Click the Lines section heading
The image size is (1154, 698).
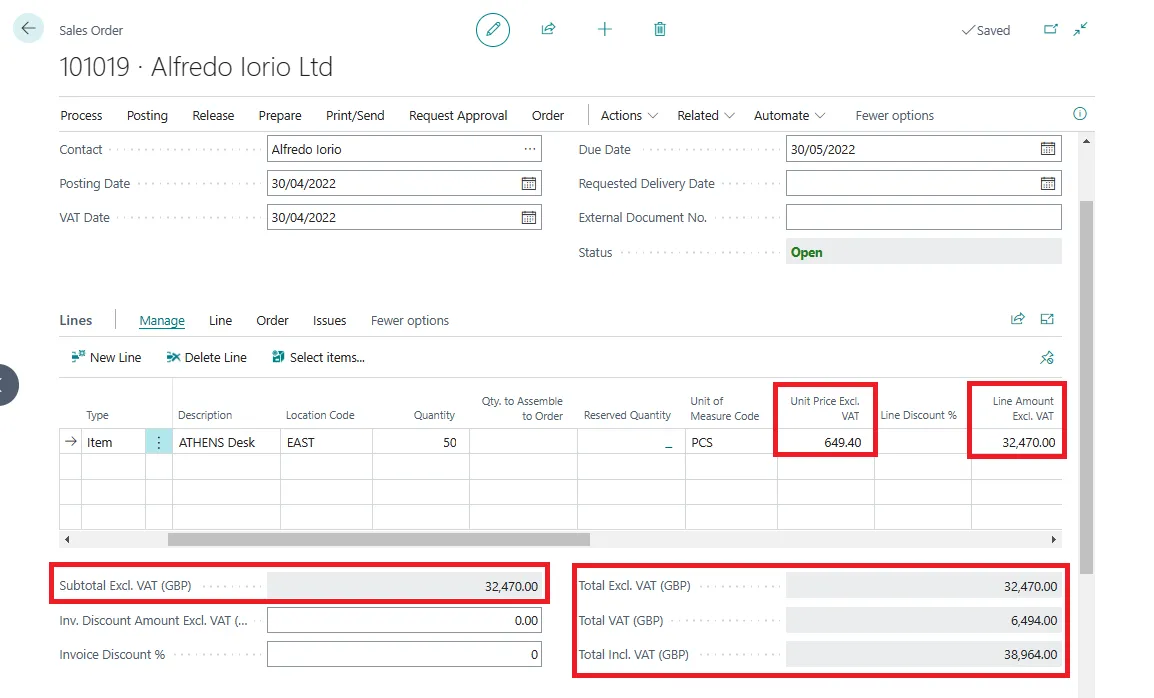pyautogui.click(x=76, y=320)
